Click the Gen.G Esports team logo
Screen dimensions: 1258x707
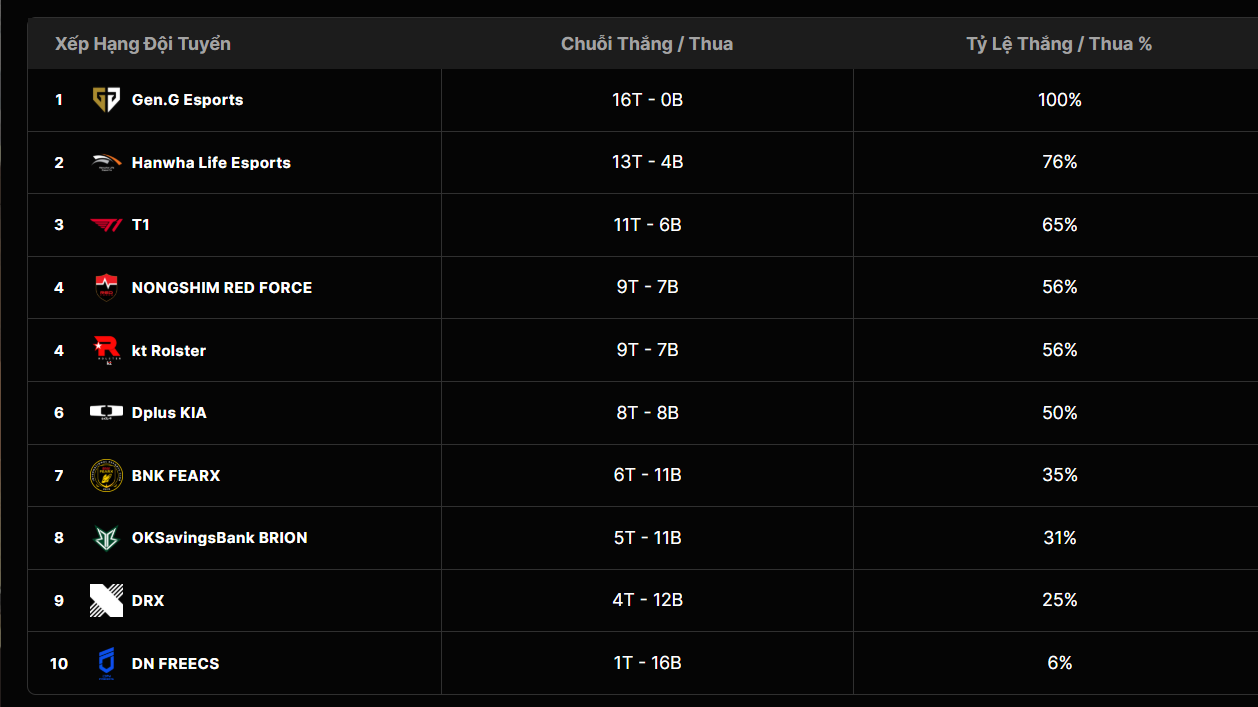pyautogui.click(x=106, y=100)
